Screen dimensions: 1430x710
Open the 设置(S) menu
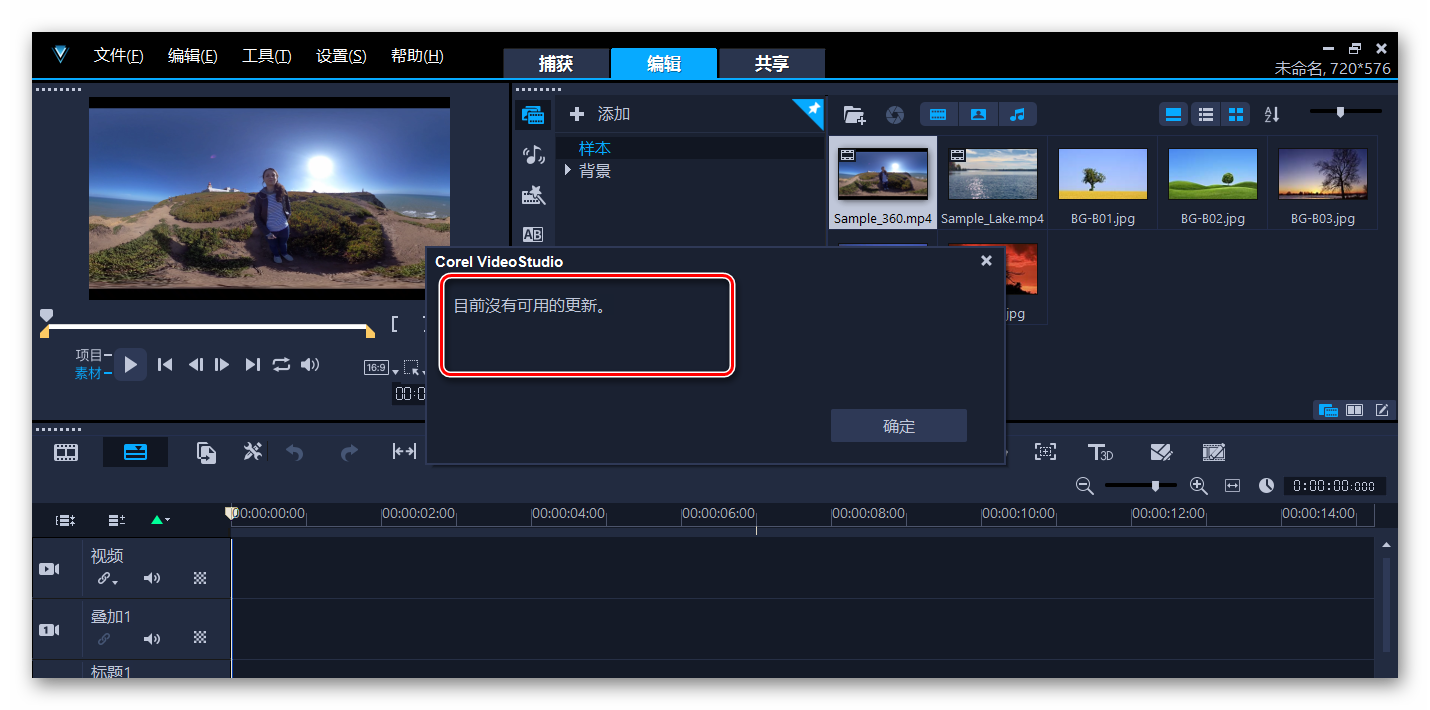pyautogui.click(x=341, y=56)
